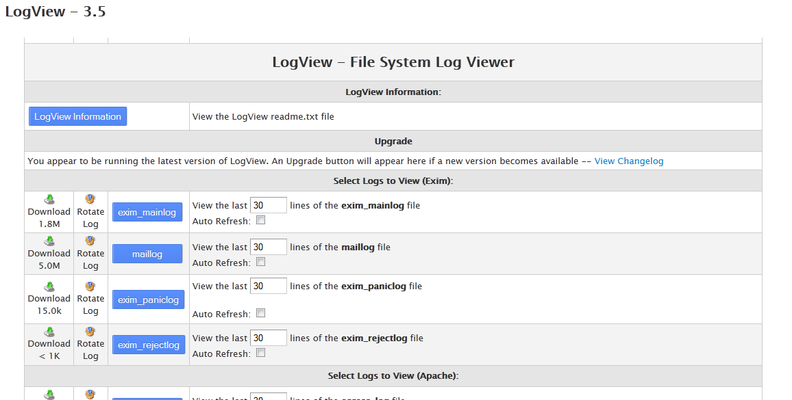Open the exim_paniclog log button
Viewport: 792px width, 400px height.
pyautogui.click(x=147, y=300)
